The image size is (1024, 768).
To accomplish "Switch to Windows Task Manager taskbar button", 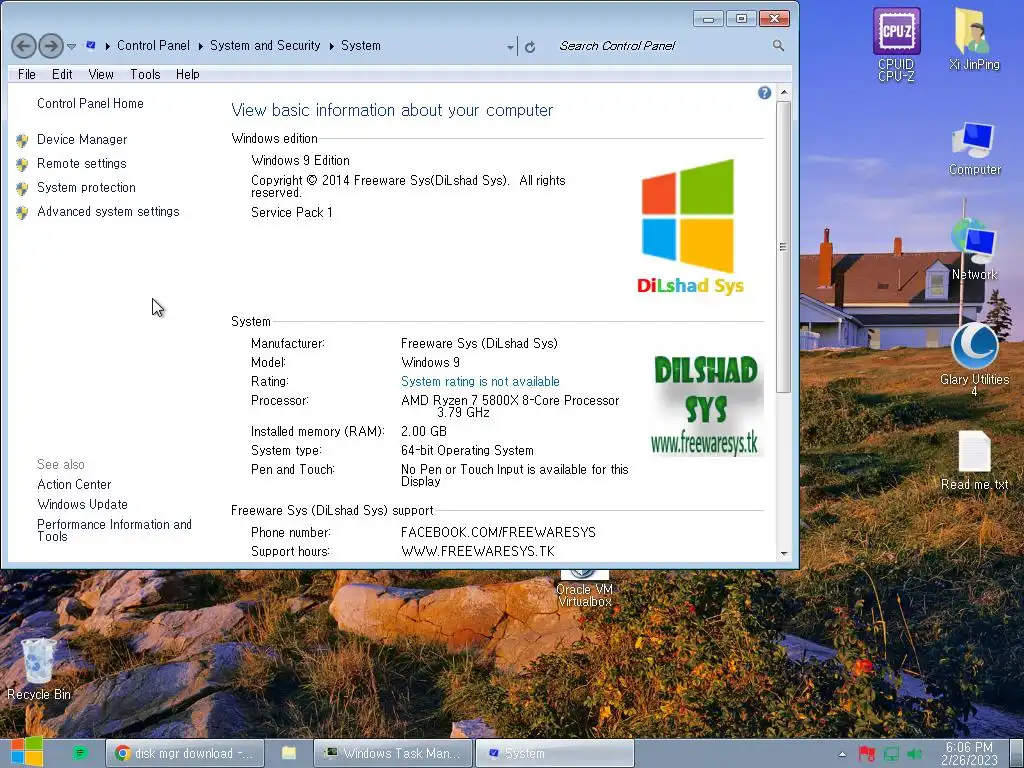I will [x=394, y=753].
